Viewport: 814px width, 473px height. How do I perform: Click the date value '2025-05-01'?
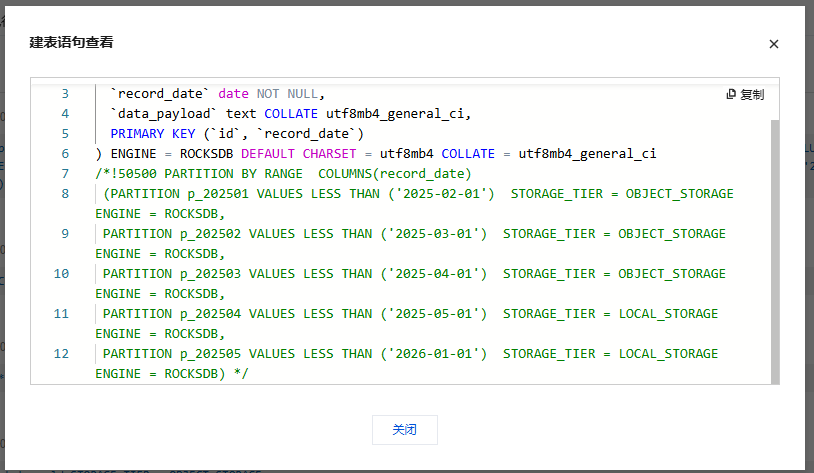(433, 314)
